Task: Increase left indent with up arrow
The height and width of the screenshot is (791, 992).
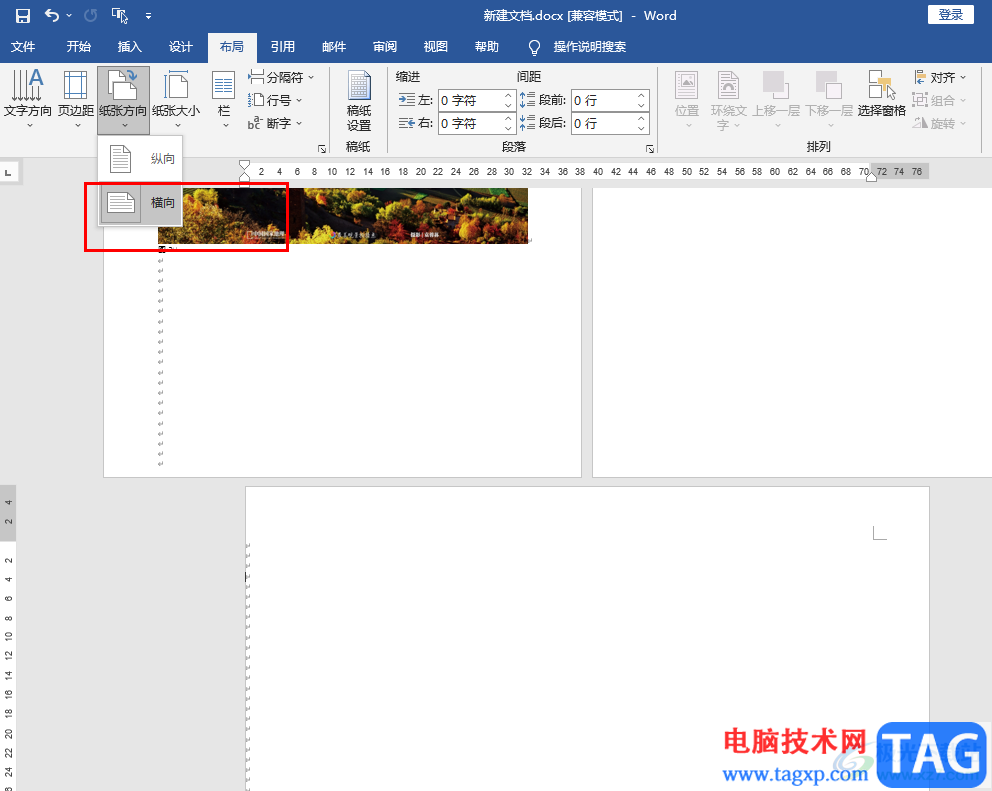Action: click(509, 96)
